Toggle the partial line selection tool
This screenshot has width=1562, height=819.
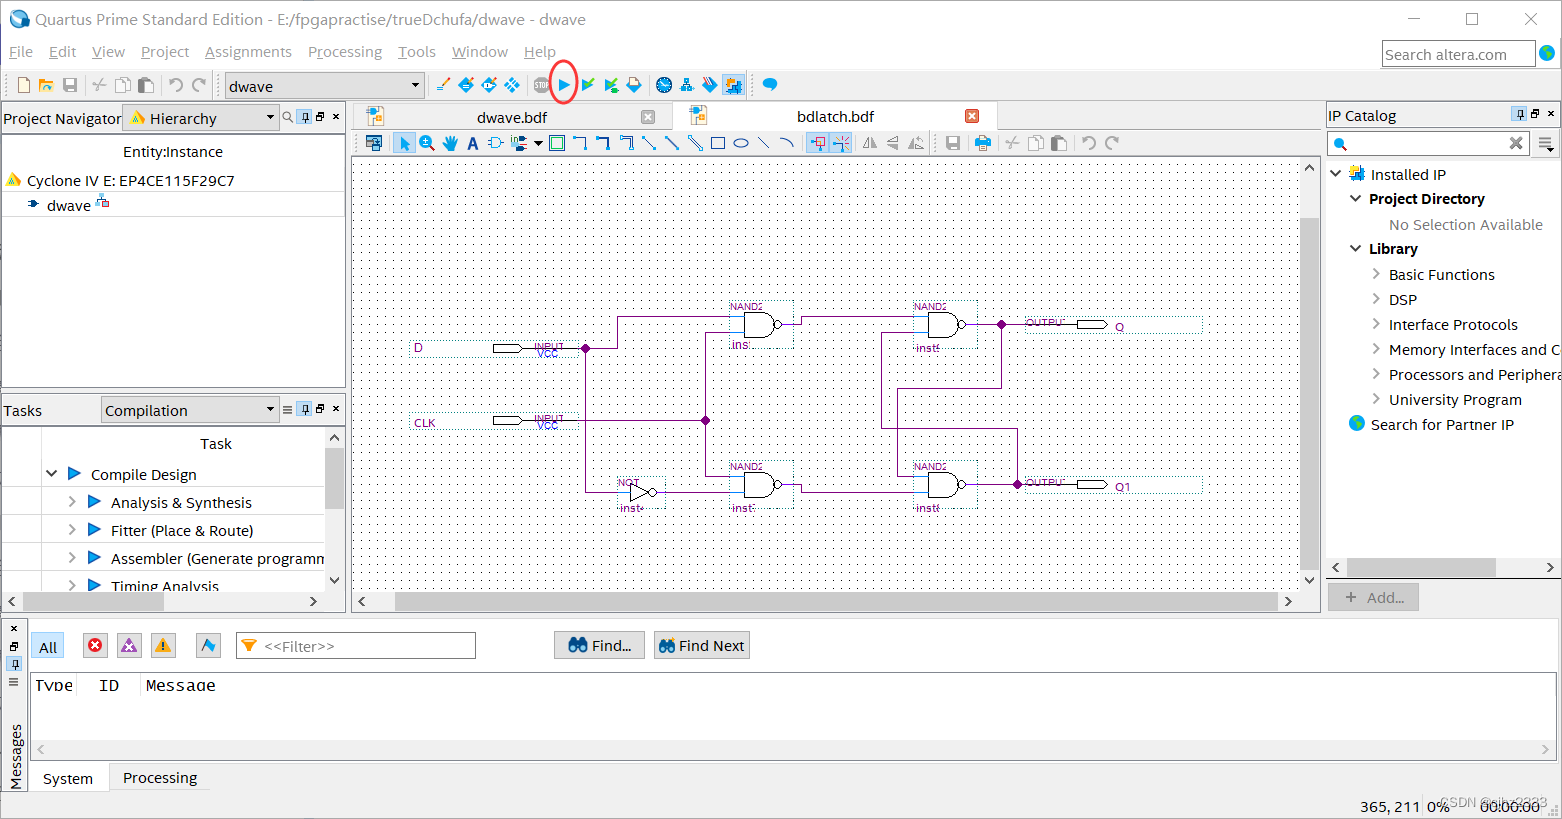coord(841,143)
